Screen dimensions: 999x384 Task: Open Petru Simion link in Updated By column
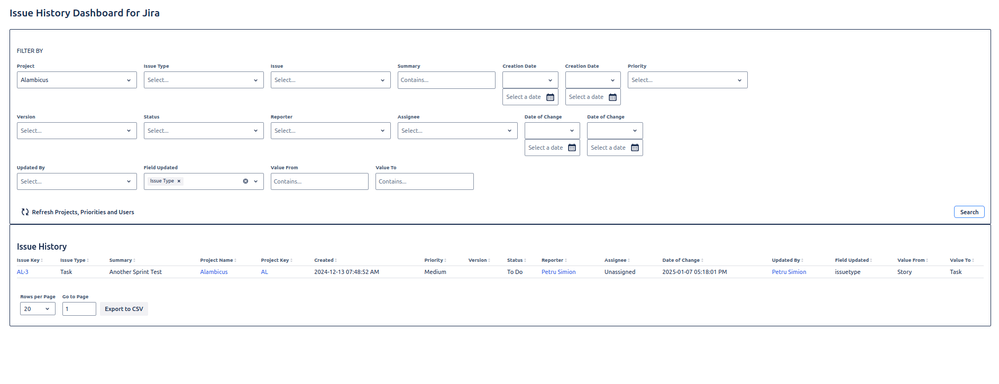coord(789,272)
